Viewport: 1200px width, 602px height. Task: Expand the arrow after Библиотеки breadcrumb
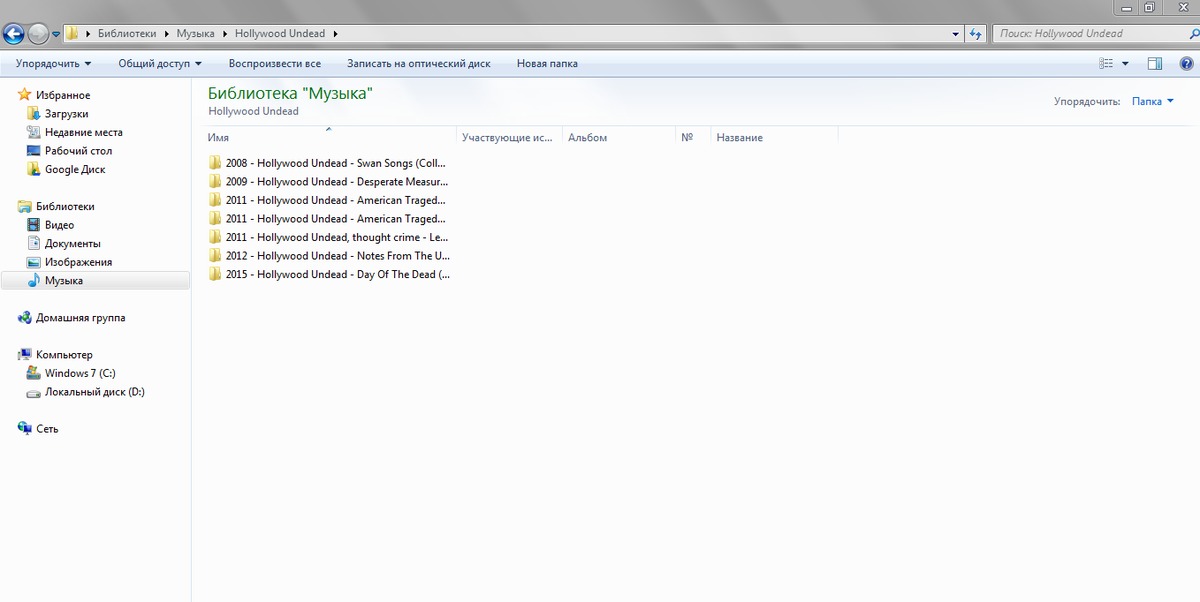point(167,34)
